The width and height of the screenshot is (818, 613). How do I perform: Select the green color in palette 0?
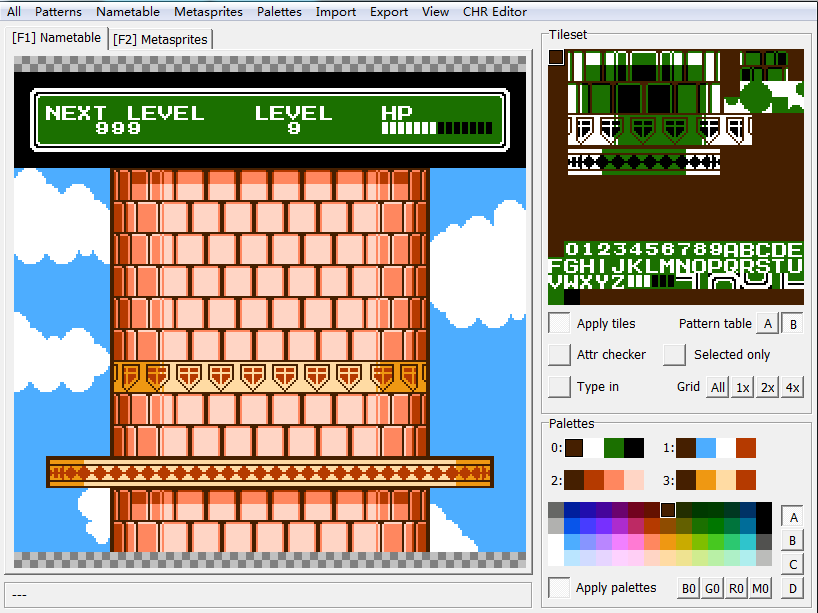tap(614, 448)
